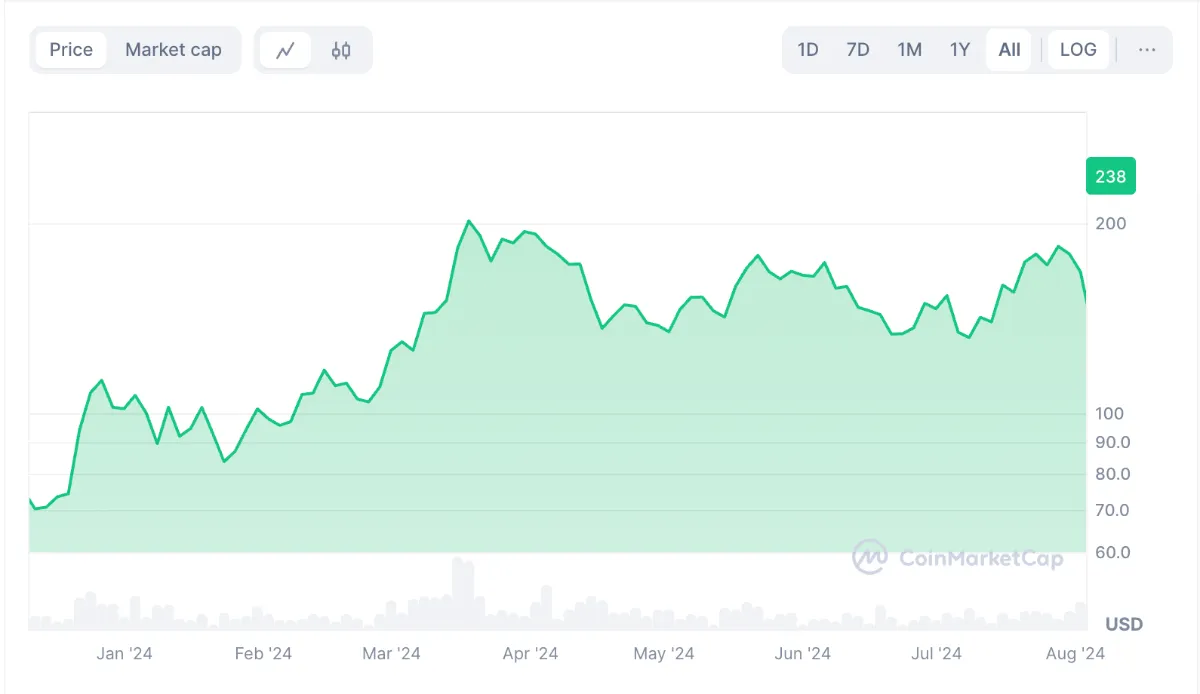Viewport: 1200px width, 694px height.
Task: Choose the 1M time range
Action: (909, 50)
